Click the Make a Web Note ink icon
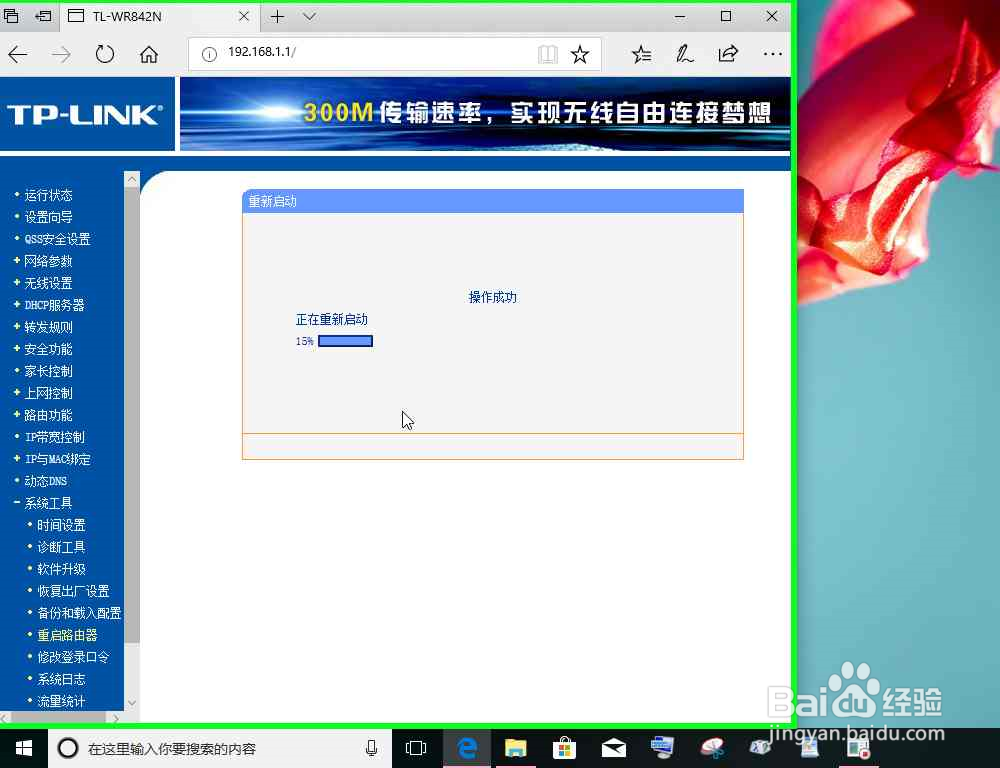 coord(684,54)
